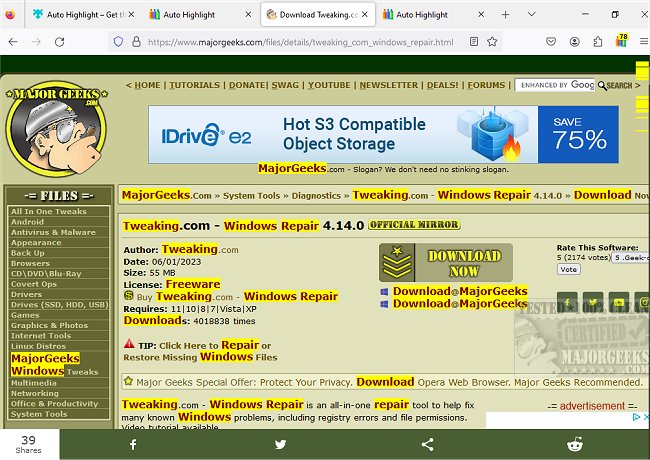
Task: Click the TIP Repair Windows Files link
Action: pos(200,351)
